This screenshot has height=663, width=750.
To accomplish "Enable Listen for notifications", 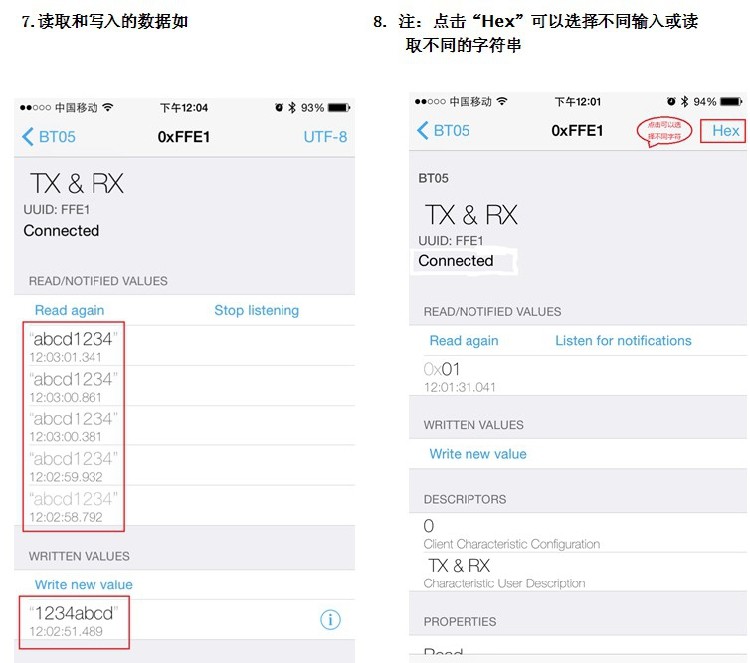I will click(623, 341).
